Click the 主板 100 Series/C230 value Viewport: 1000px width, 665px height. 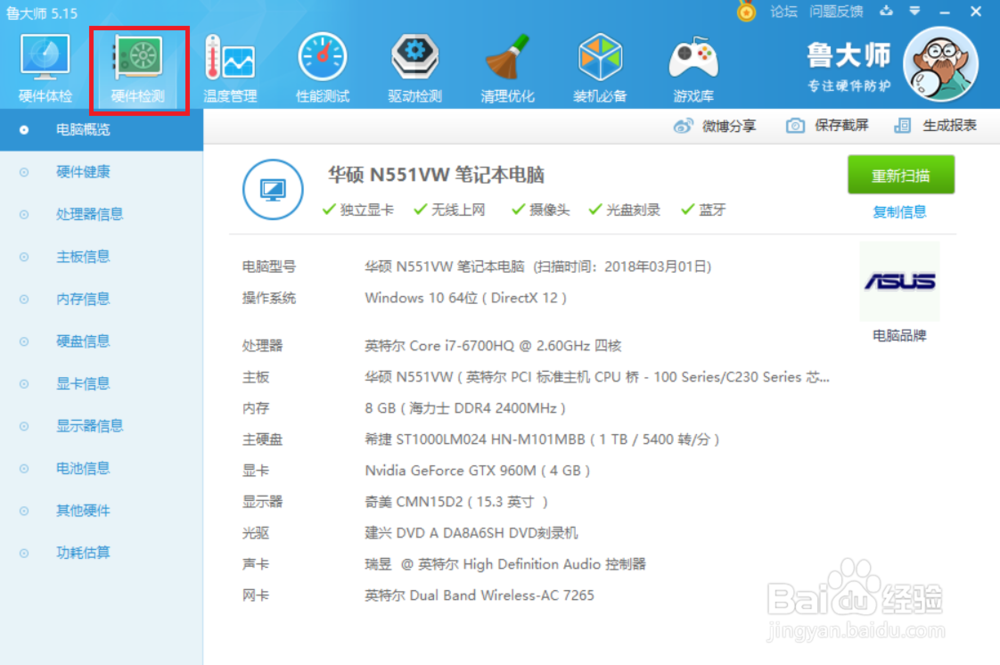597,377
